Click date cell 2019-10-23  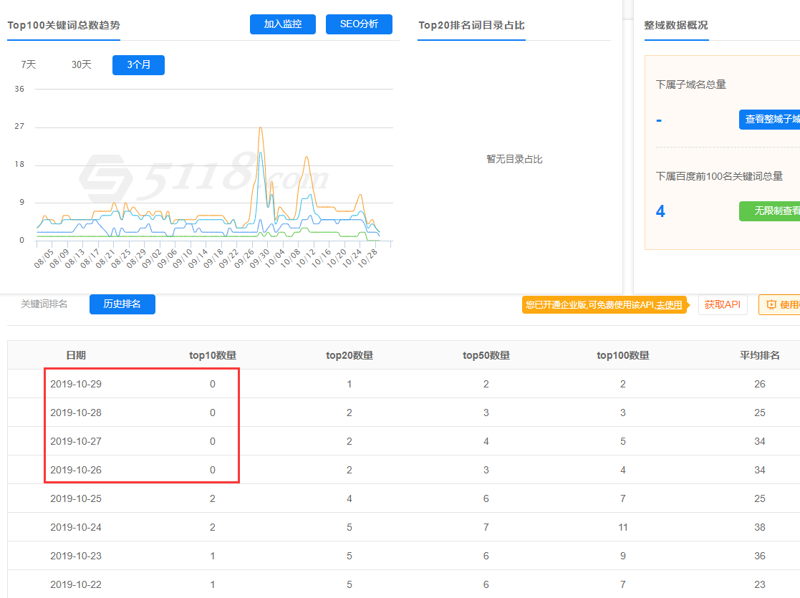tap(76, 556)
